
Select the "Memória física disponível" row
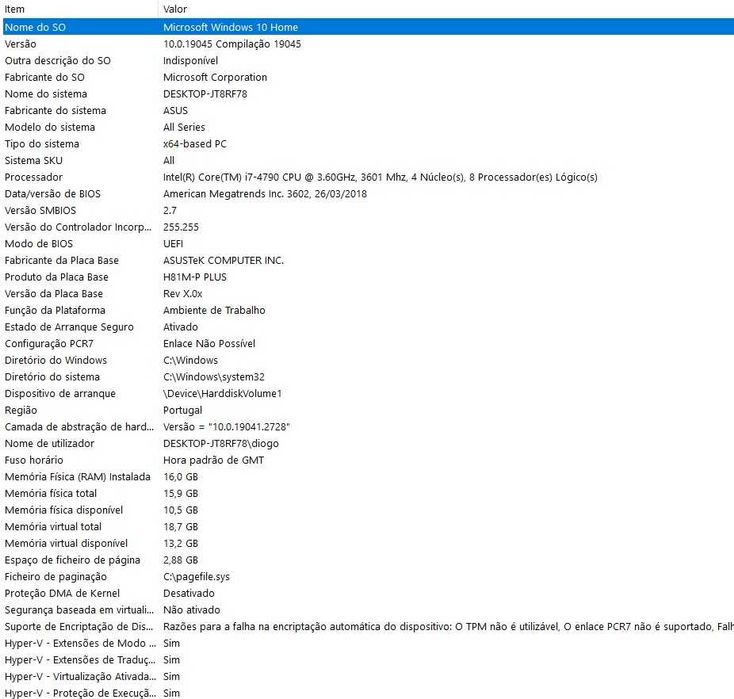[x=368, y=510]
